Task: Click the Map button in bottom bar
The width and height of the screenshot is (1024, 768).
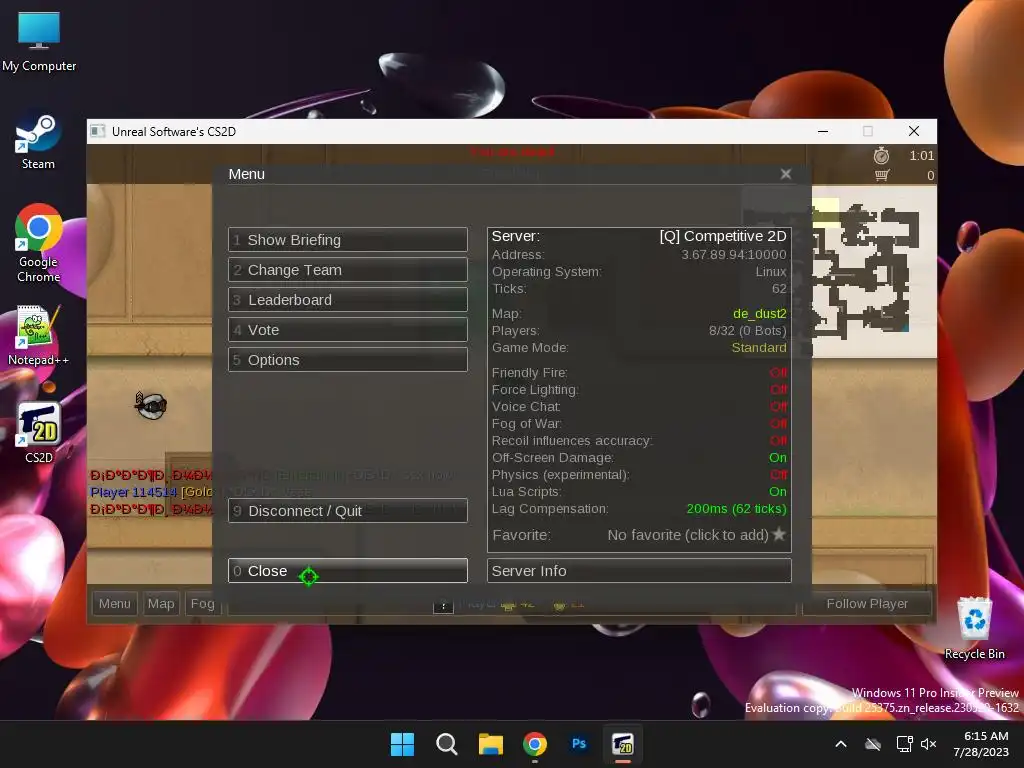Action: tap(161, 603)
